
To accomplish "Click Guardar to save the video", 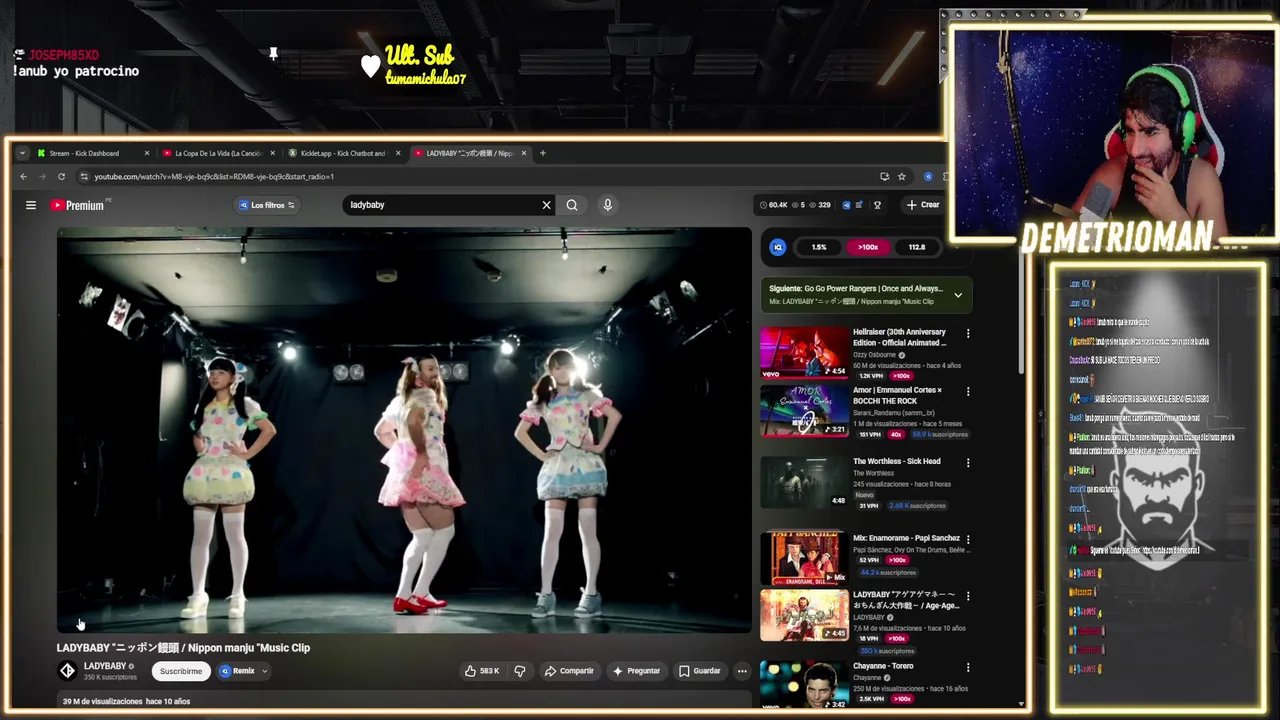I will click(699, 671).
